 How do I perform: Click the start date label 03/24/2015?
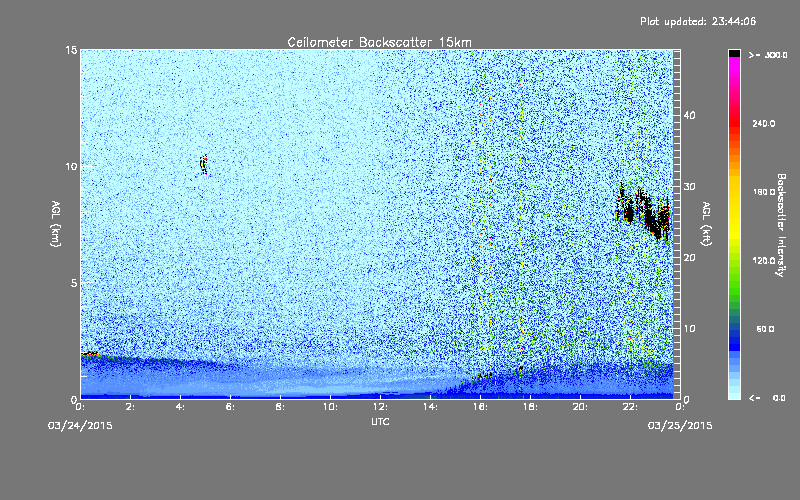[80, 426]
